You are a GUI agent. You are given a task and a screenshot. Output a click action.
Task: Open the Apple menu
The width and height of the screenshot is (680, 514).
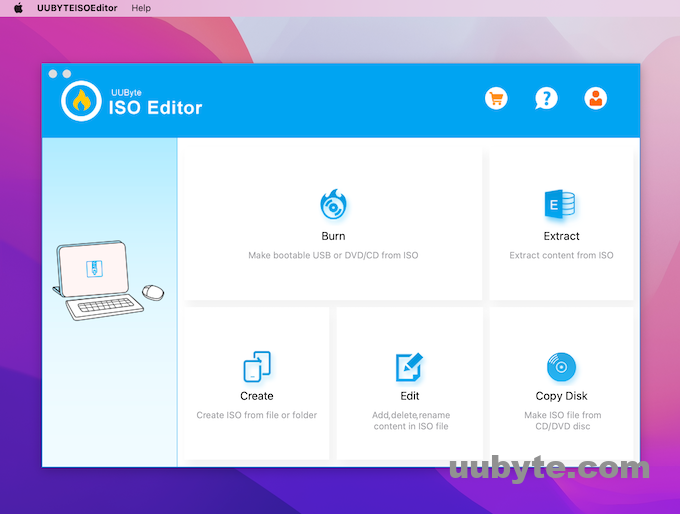point(18,8)
